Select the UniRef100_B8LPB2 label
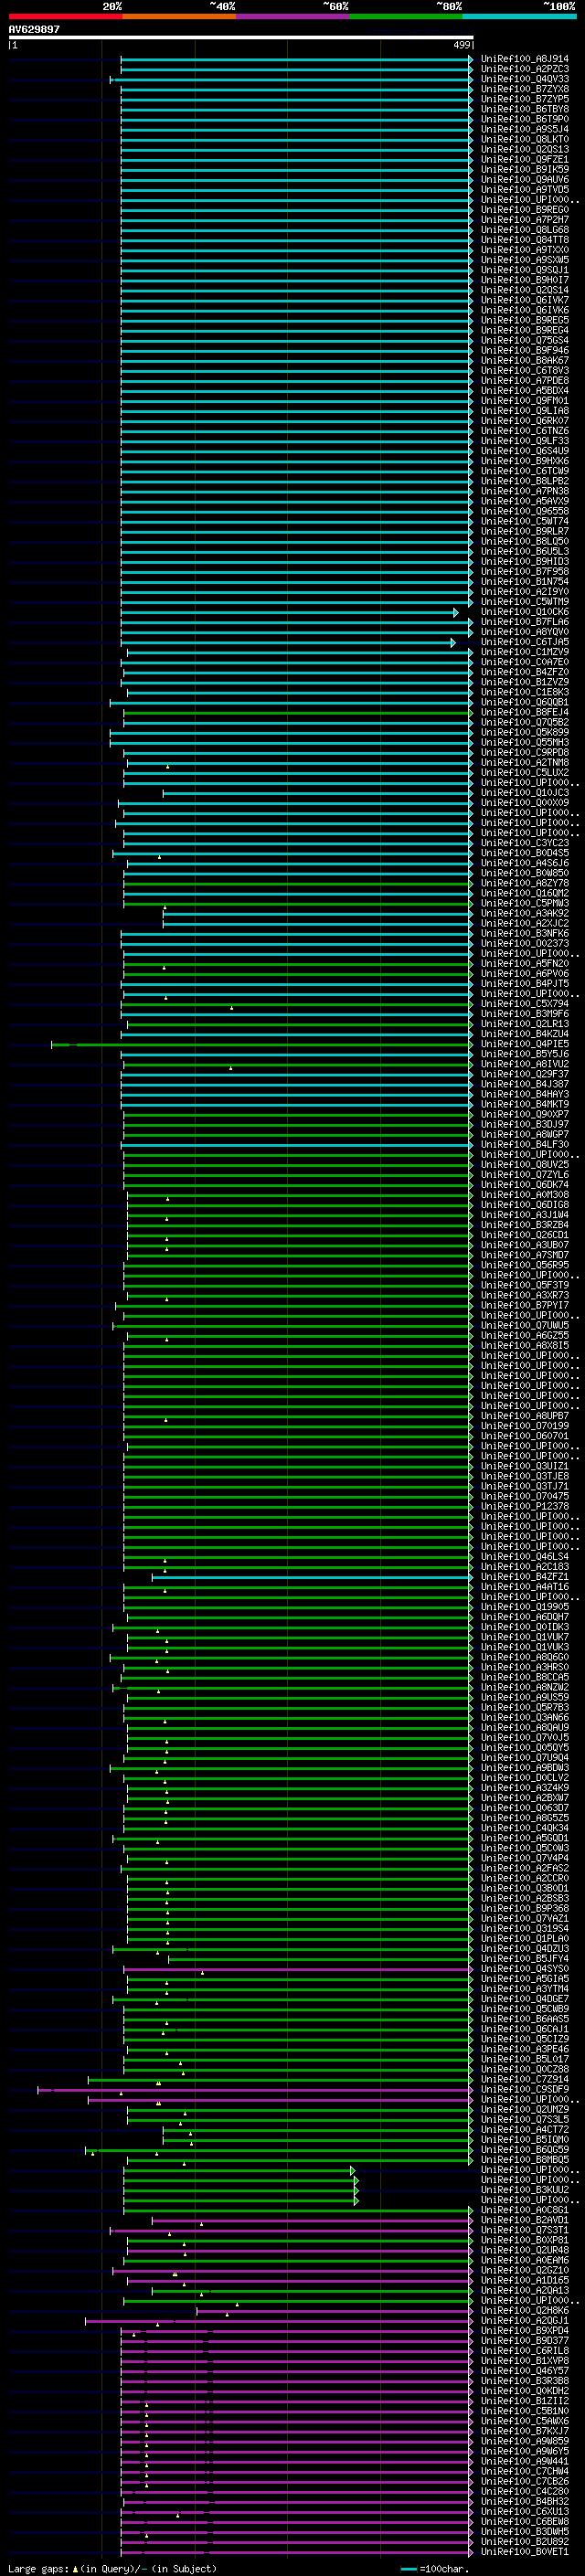Viewport: 585px width, 2576px height. point(524,481)
